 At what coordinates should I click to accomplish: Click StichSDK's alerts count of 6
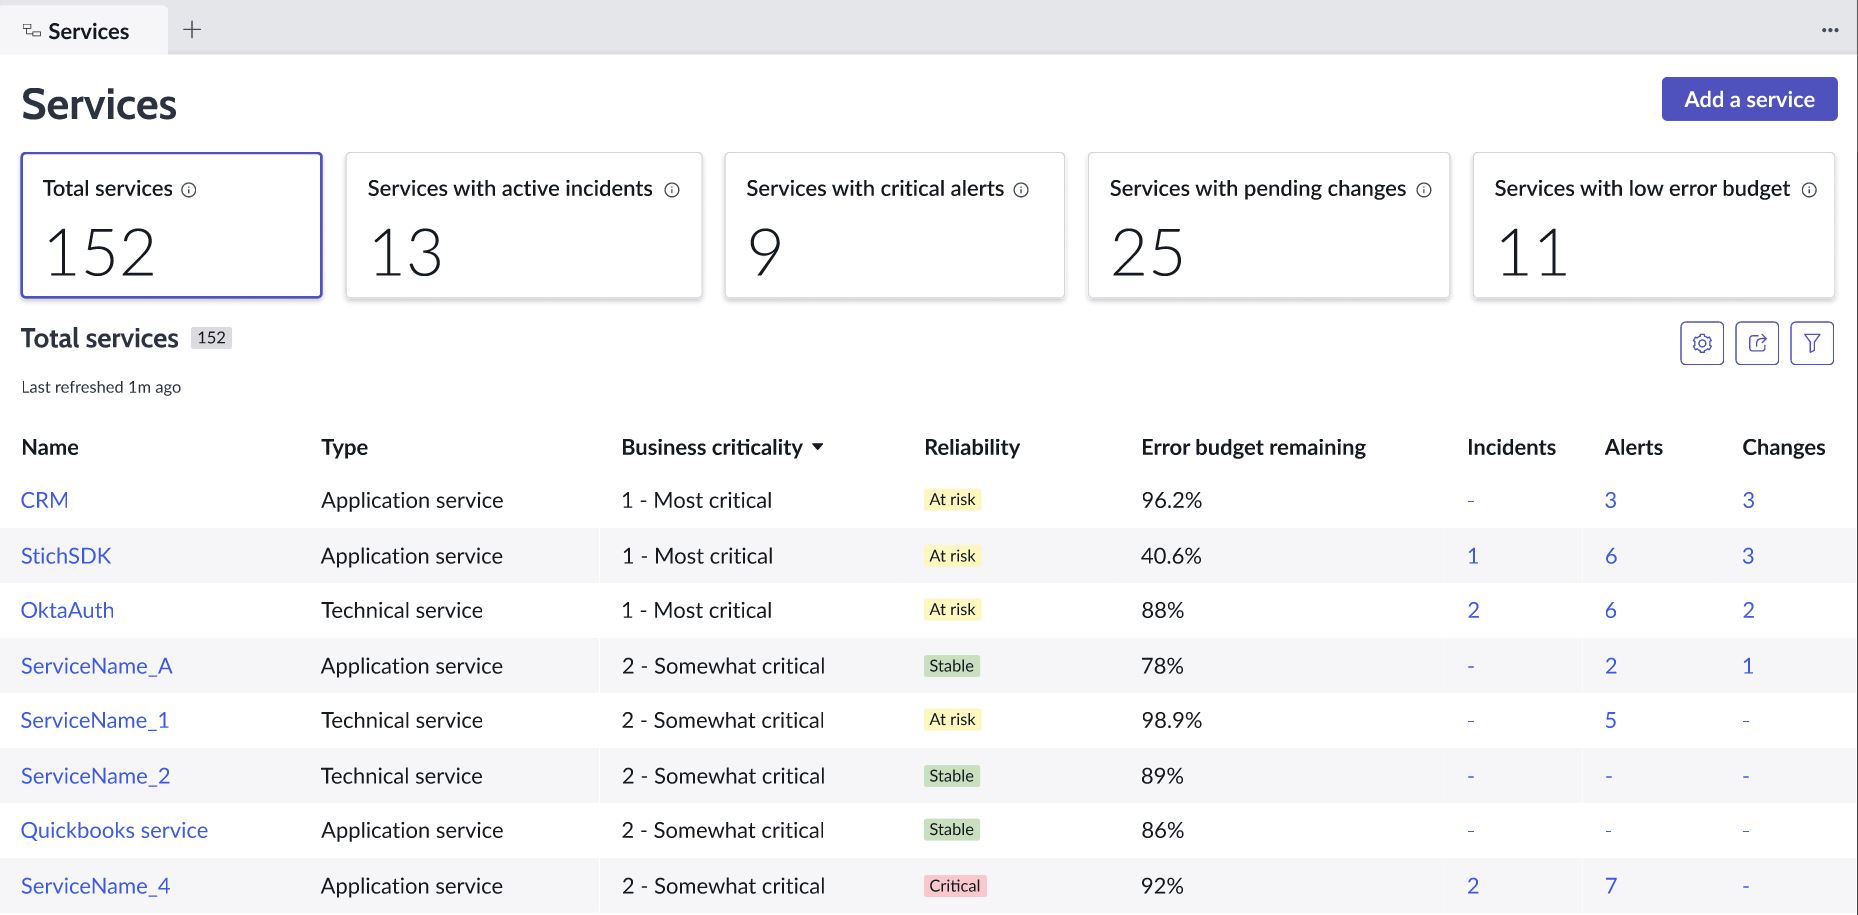tap(1610, 555)
